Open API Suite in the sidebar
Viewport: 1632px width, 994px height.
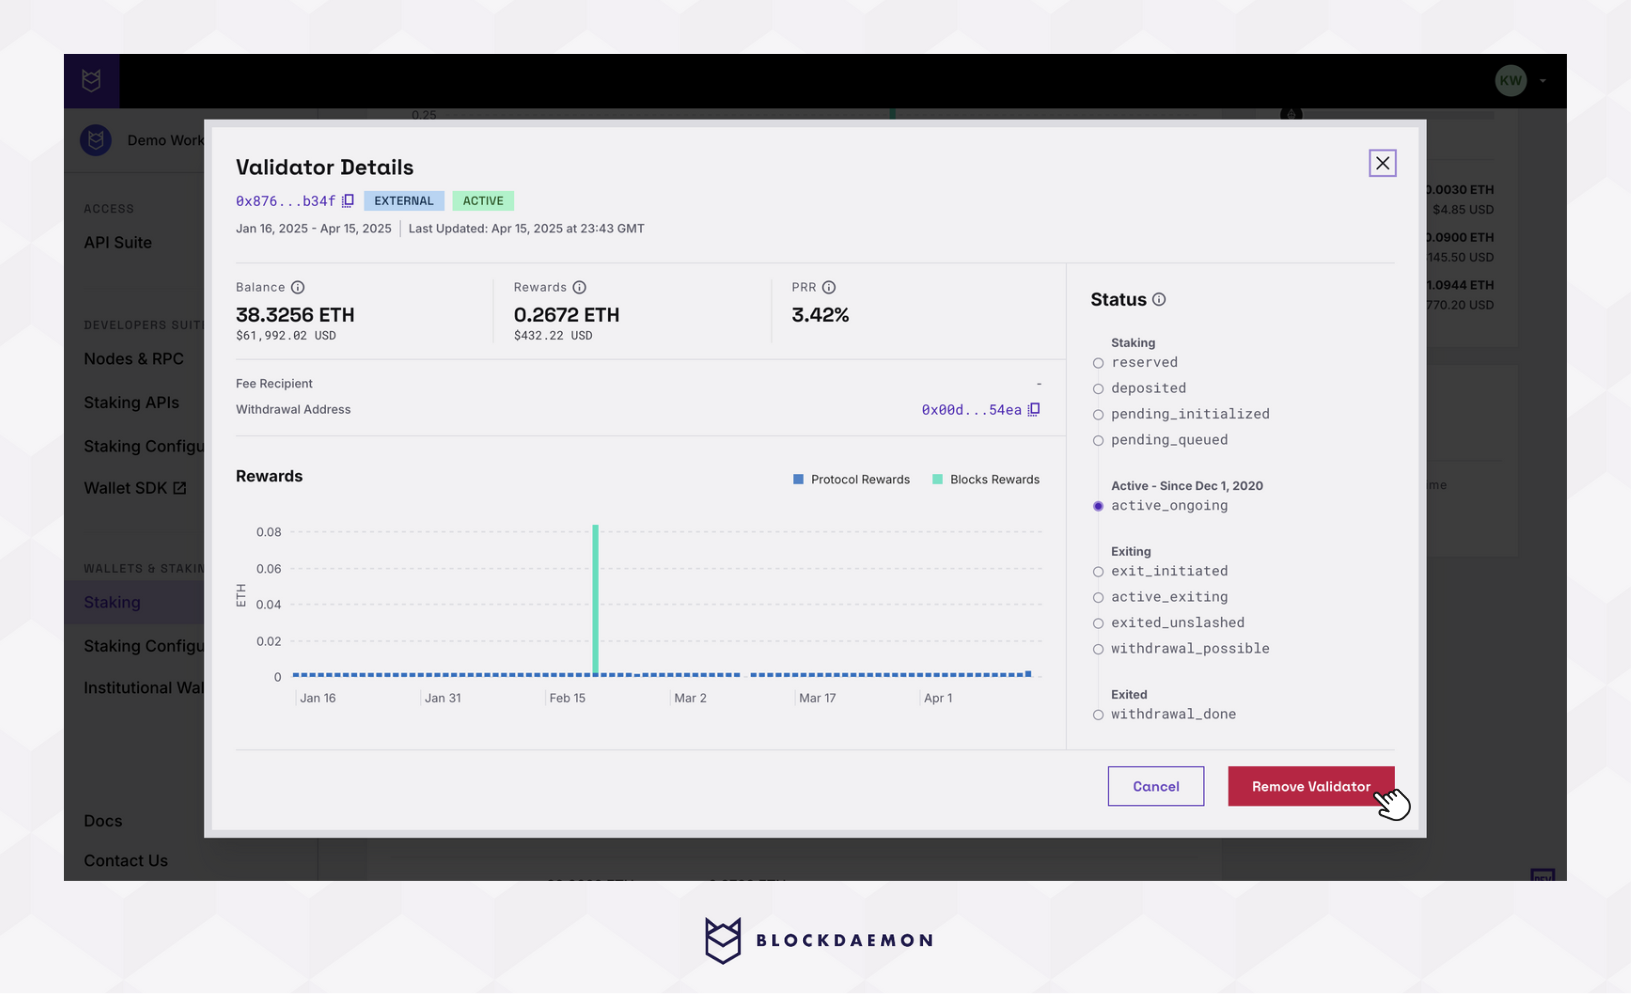point(118,242)
